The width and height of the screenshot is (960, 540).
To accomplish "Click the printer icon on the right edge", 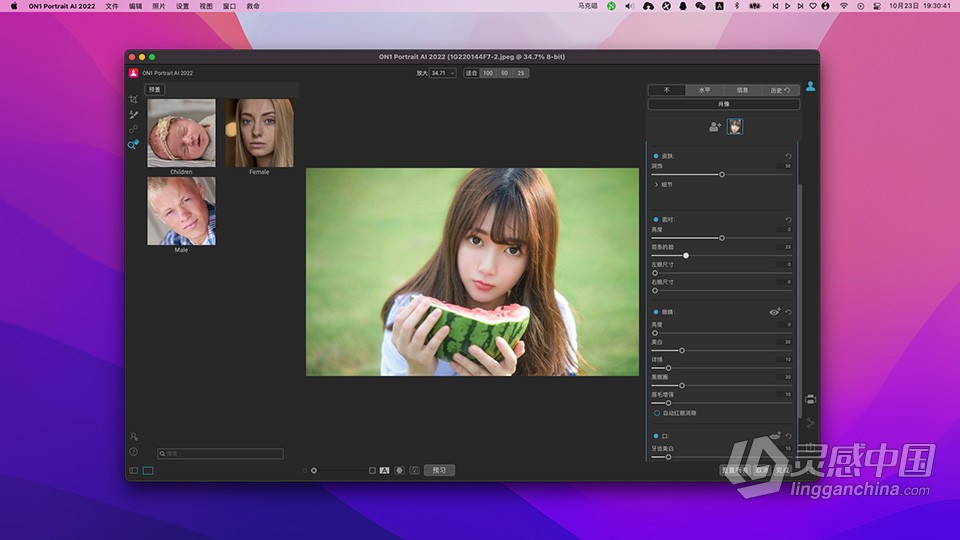I will [811, 399].
